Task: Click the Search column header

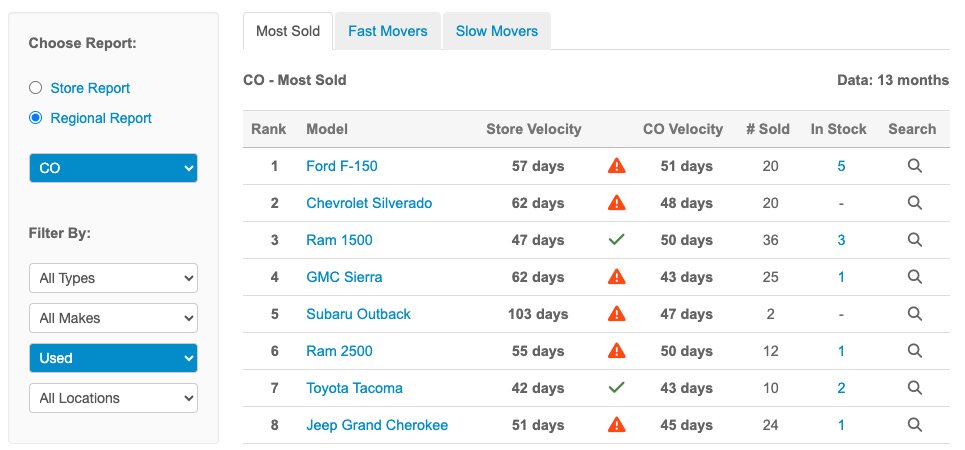Action: click(x=912, y=129)
